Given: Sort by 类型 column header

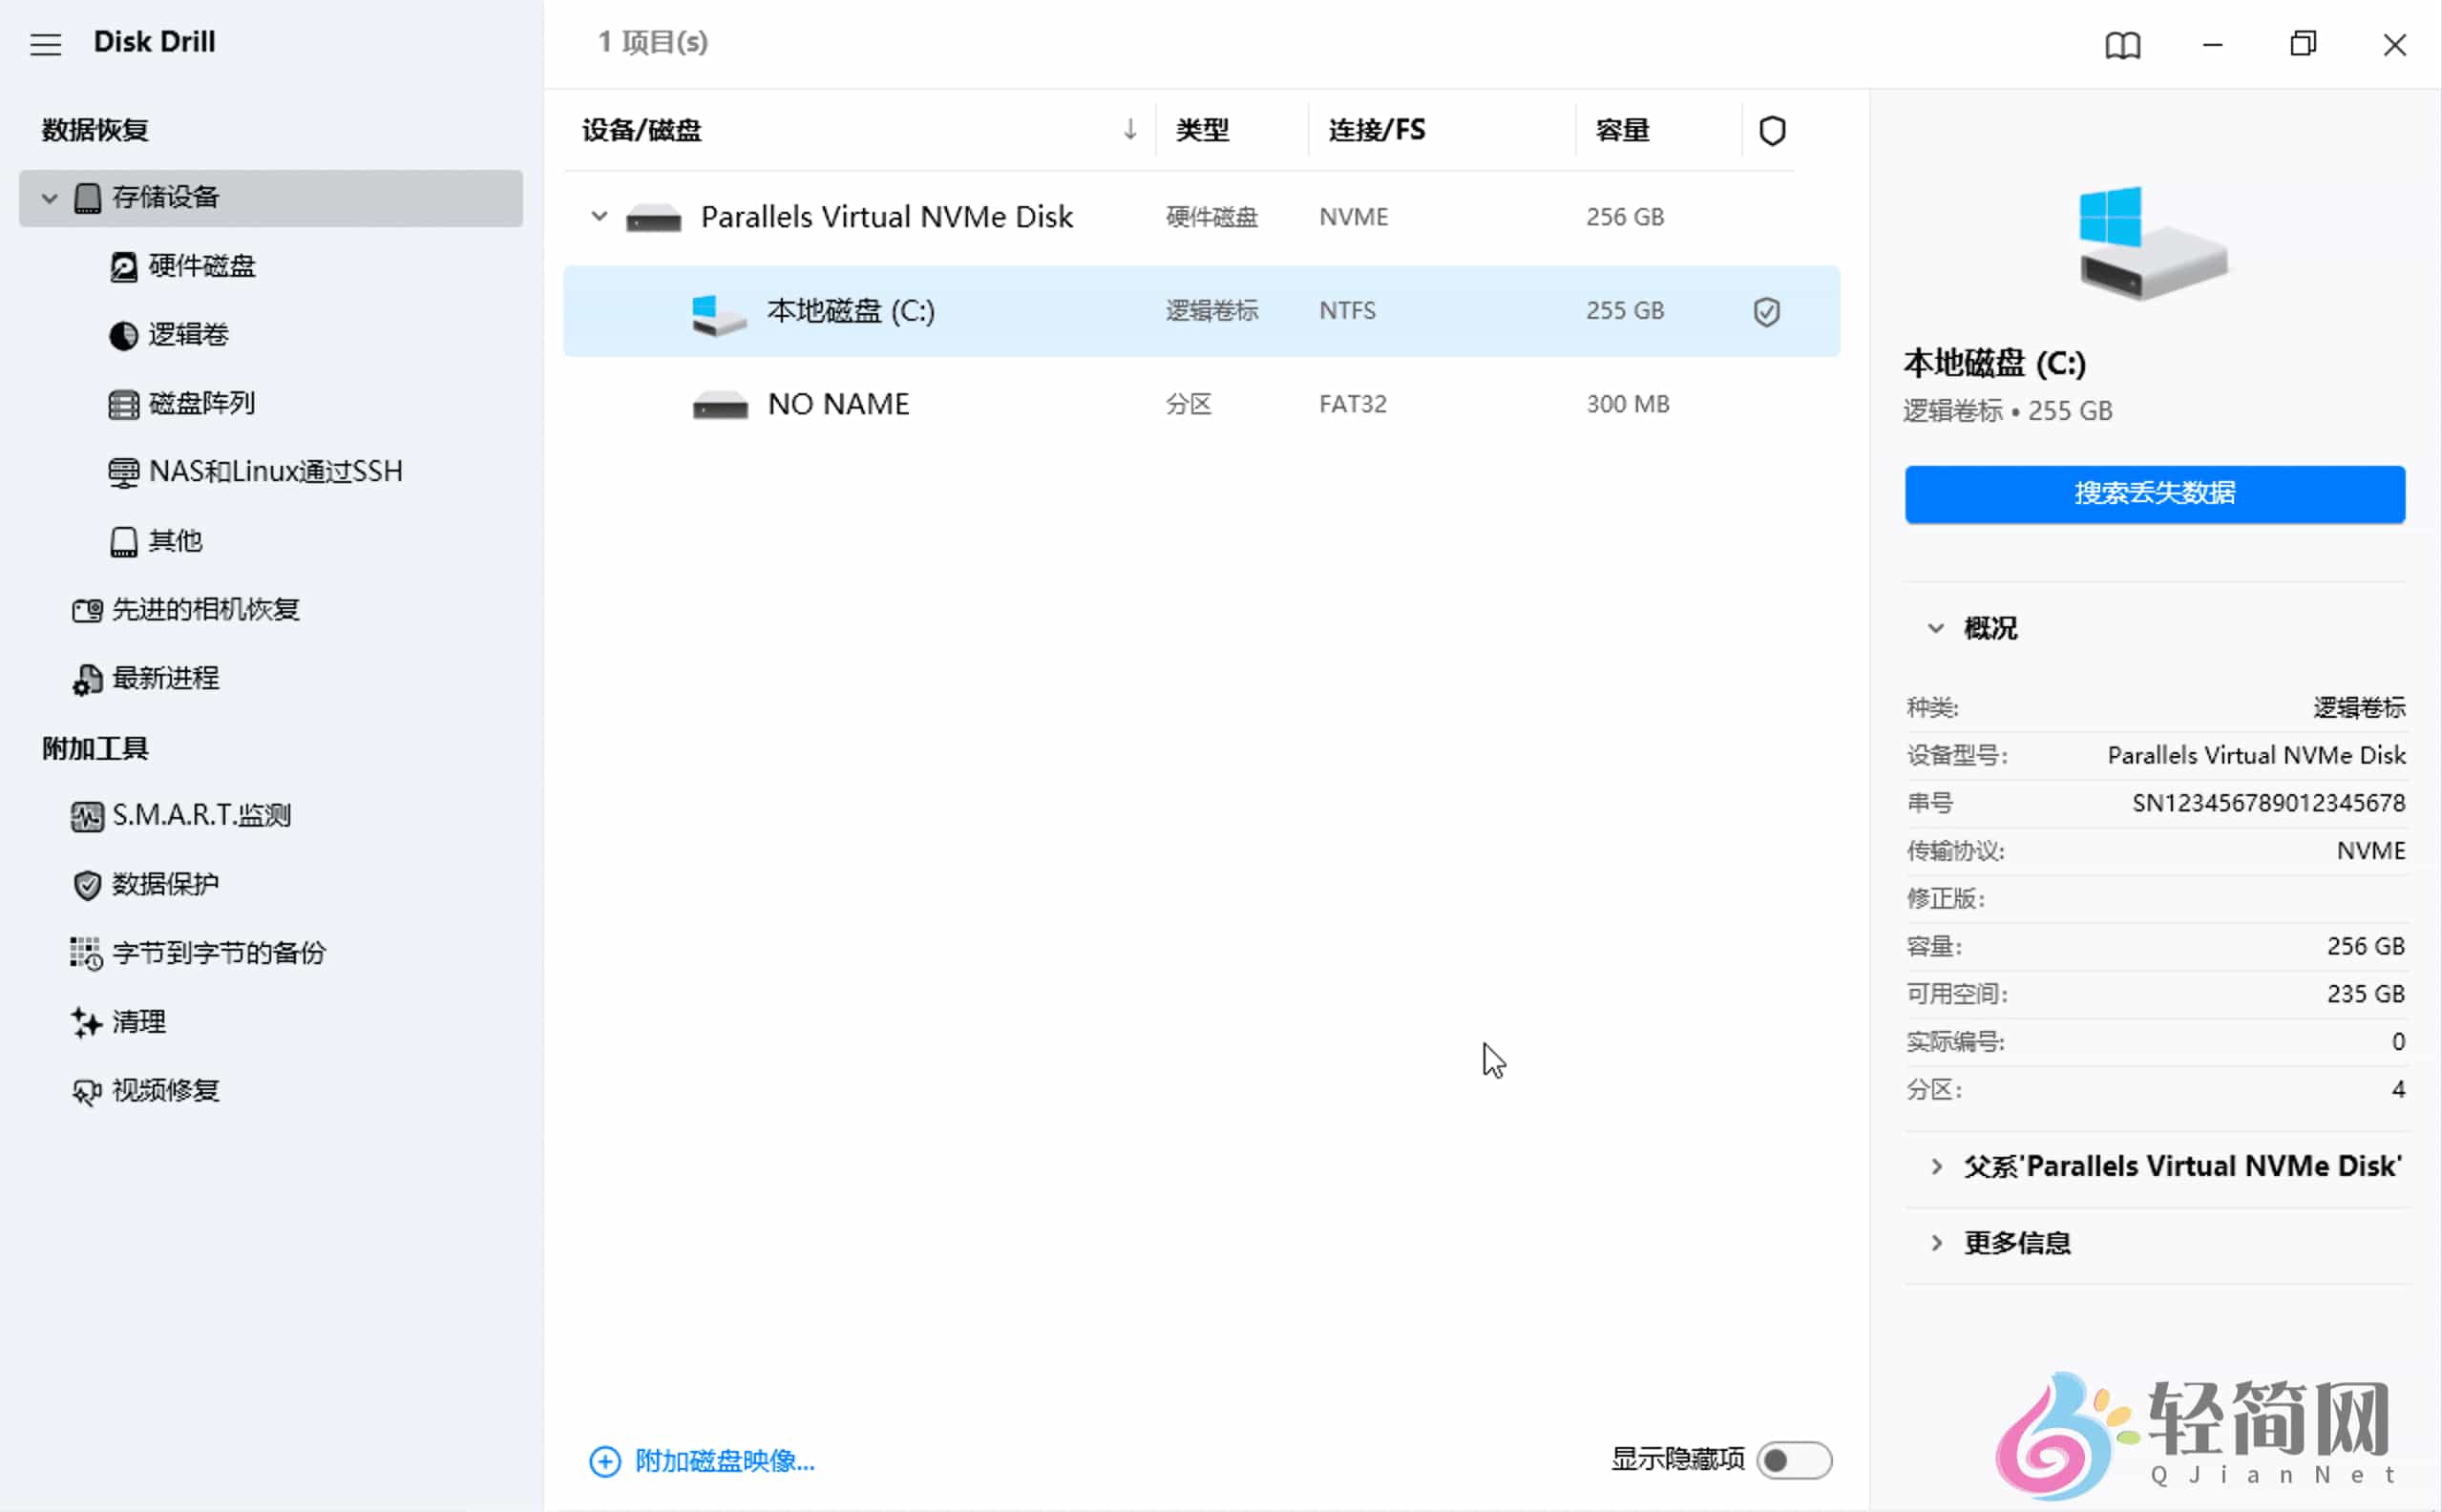Looking at the screenshot, I should (x=1201, y=130).
